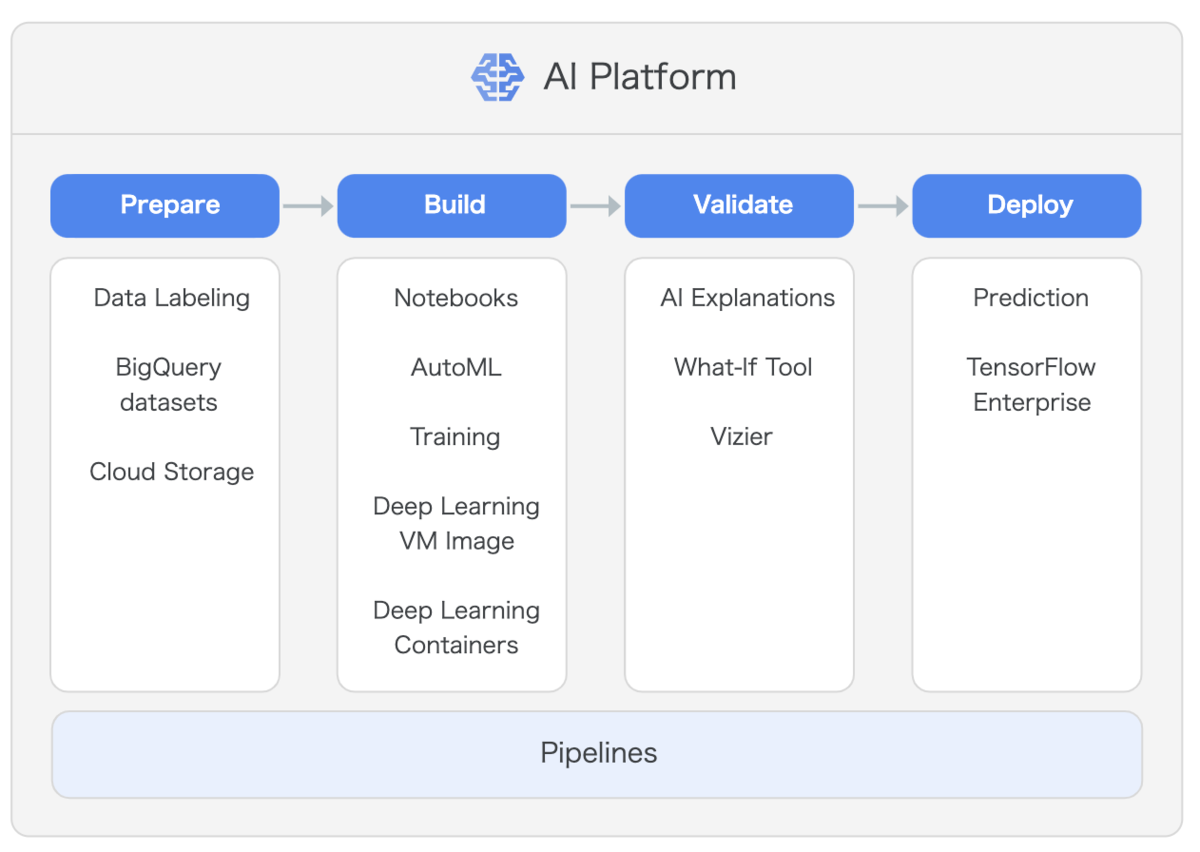The height and width of the screenshot is (852, 1200).
Task: Choose AutoML in the Build column
Action: pos(456,367)
